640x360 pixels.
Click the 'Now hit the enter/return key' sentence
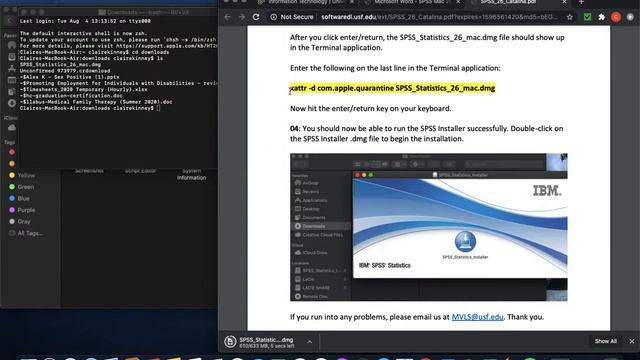tap(370, 109)
